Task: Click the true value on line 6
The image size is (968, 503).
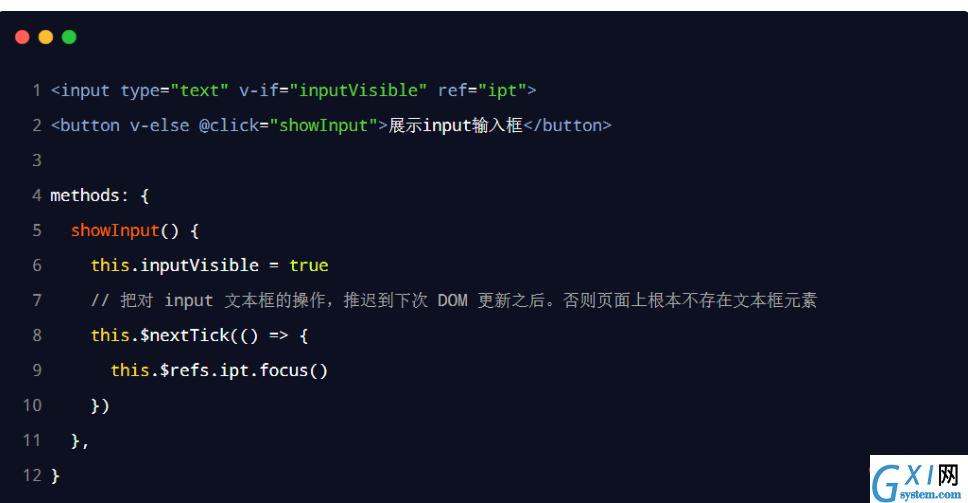Action: (309, 265)
